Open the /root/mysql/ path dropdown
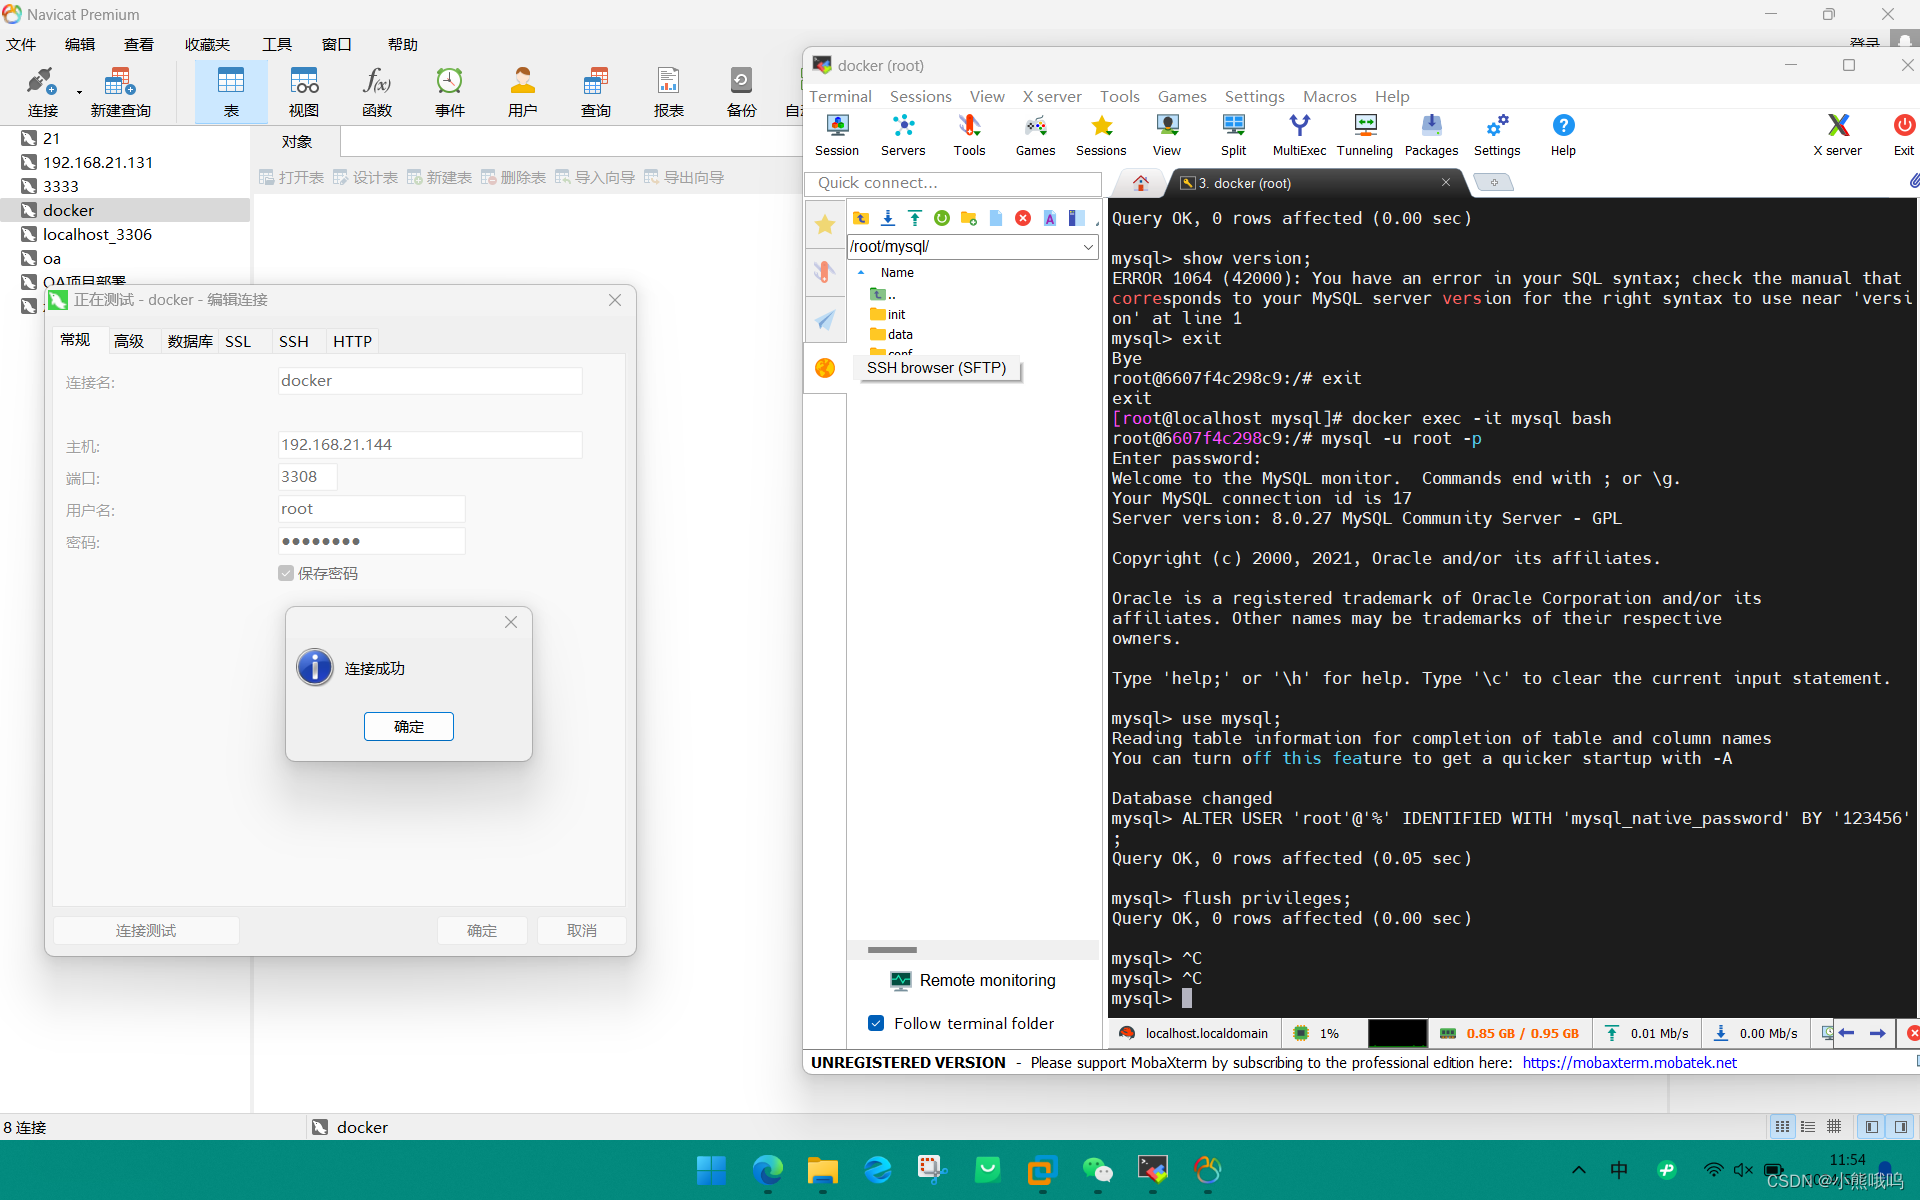 click(x=1087, y=246)
